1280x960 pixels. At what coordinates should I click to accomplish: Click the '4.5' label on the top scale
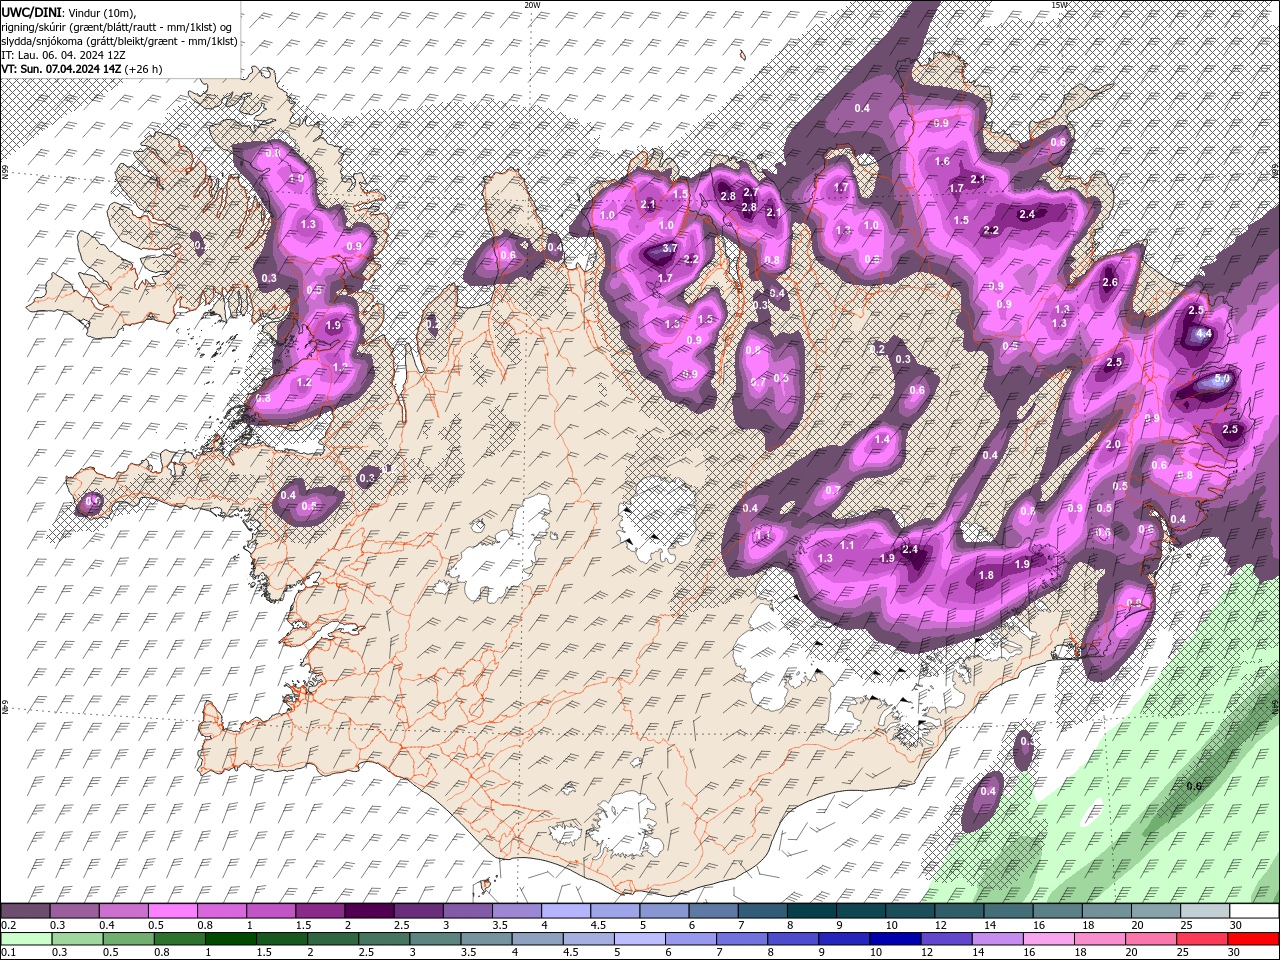click(x=598, y=925)
